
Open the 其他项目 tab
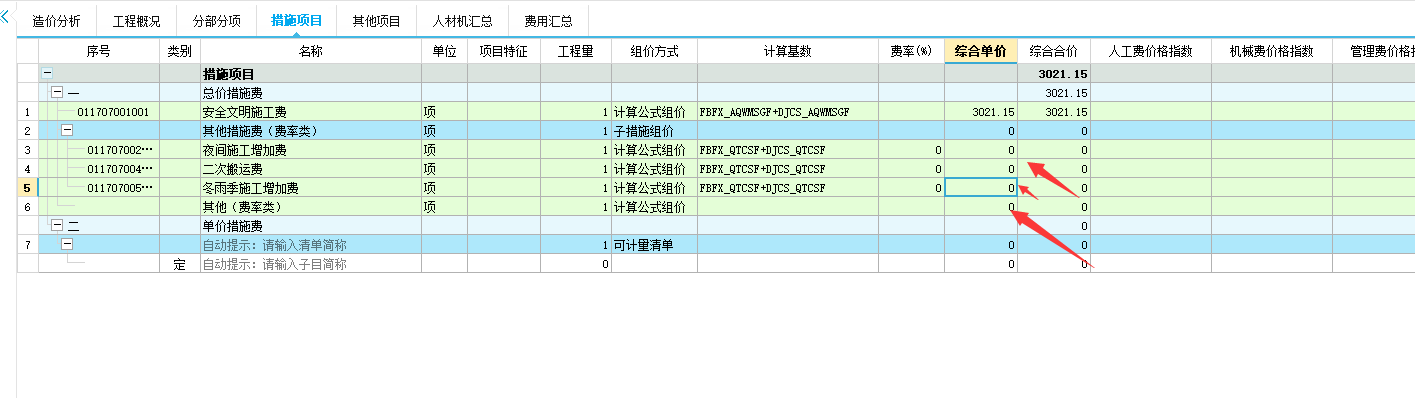376,21
